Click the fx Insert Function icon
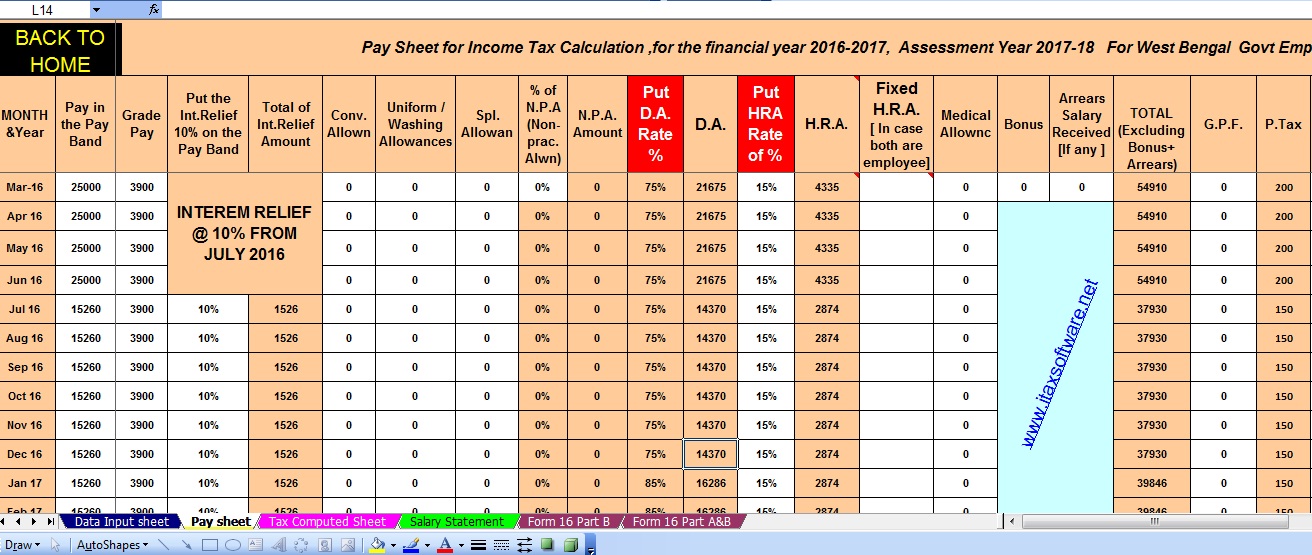Viewport: 1312px width, 555px height. [154, 9]
